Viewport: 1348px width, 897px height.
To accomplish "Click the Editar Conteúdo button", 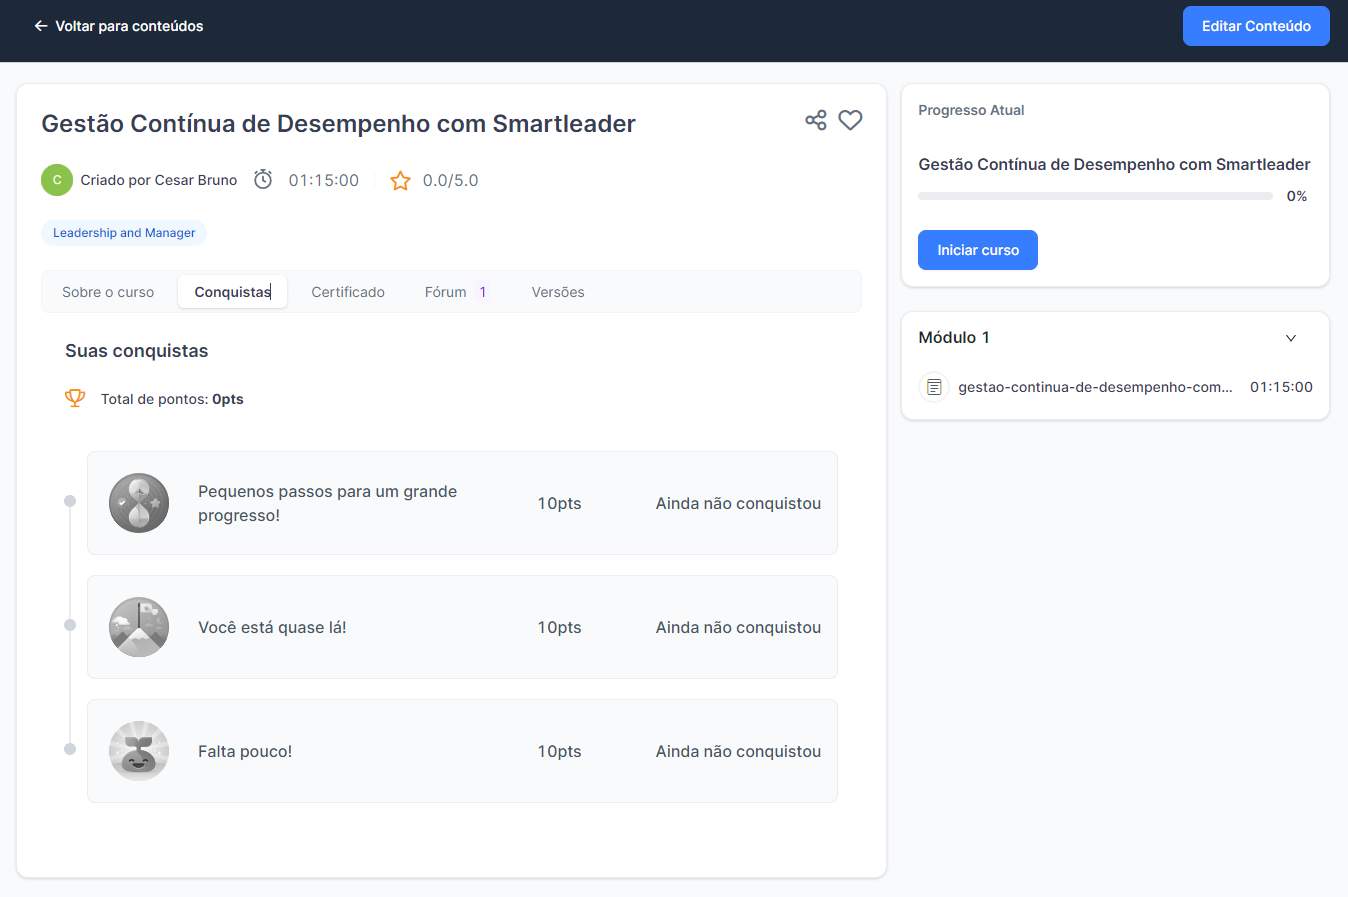I will (x=1256, y=26).
